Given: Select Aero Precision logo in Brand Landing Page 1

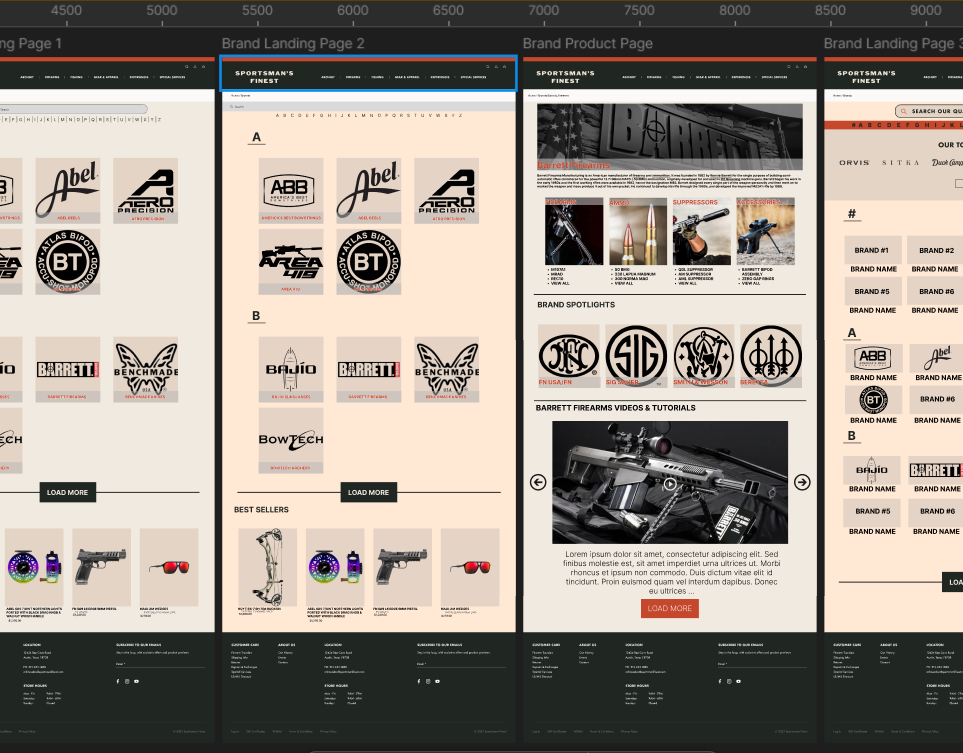Looking at the screenshot, I should [146, 190].
